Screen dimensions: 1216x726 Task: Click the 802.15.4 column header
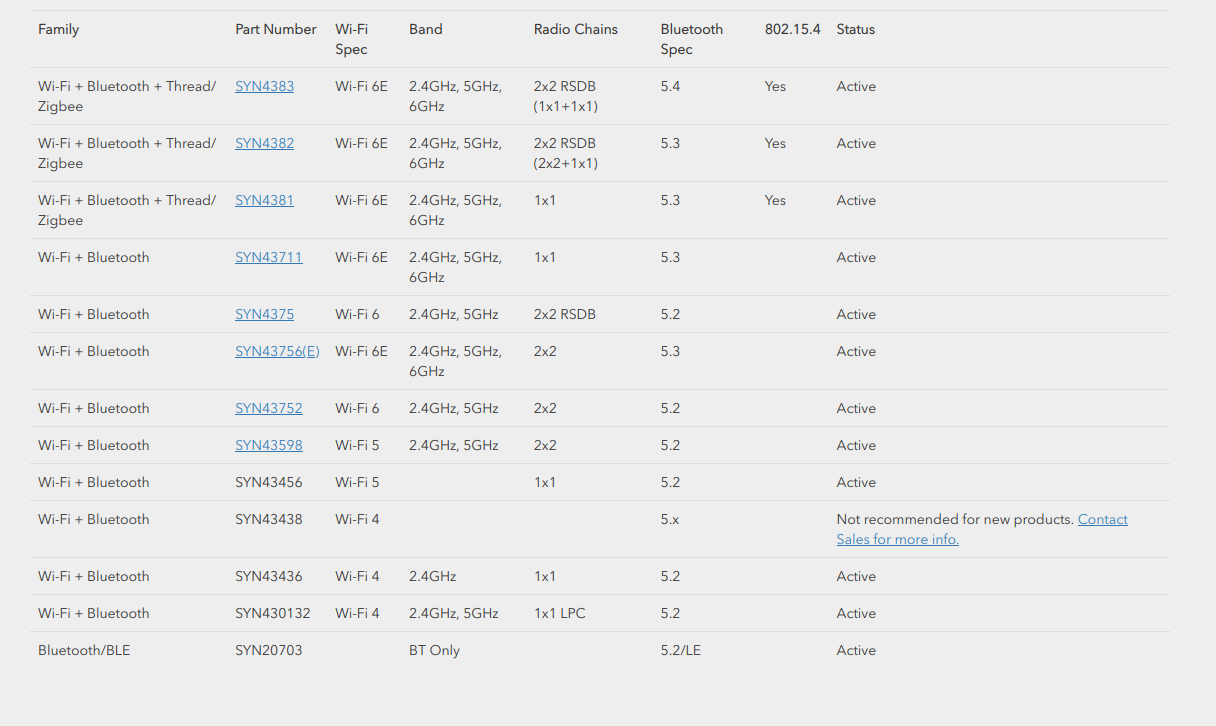pos(793,29)
